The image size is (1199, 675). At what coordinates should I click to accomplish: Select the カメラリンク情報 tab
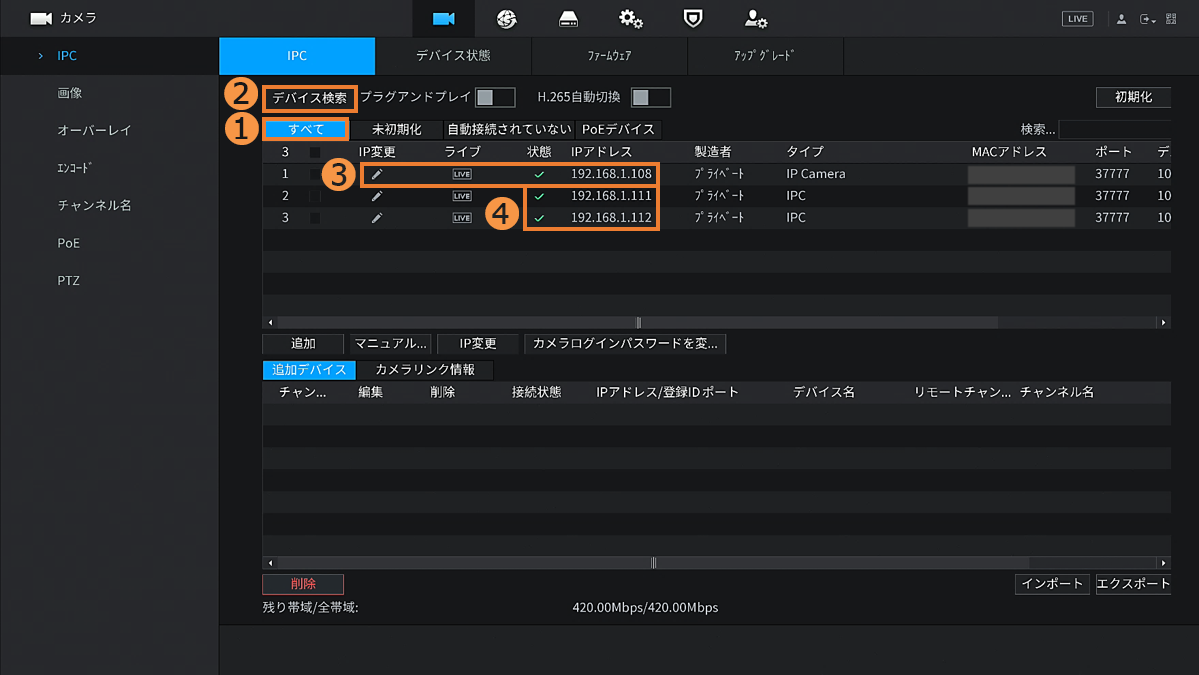(x=425, y=370)
